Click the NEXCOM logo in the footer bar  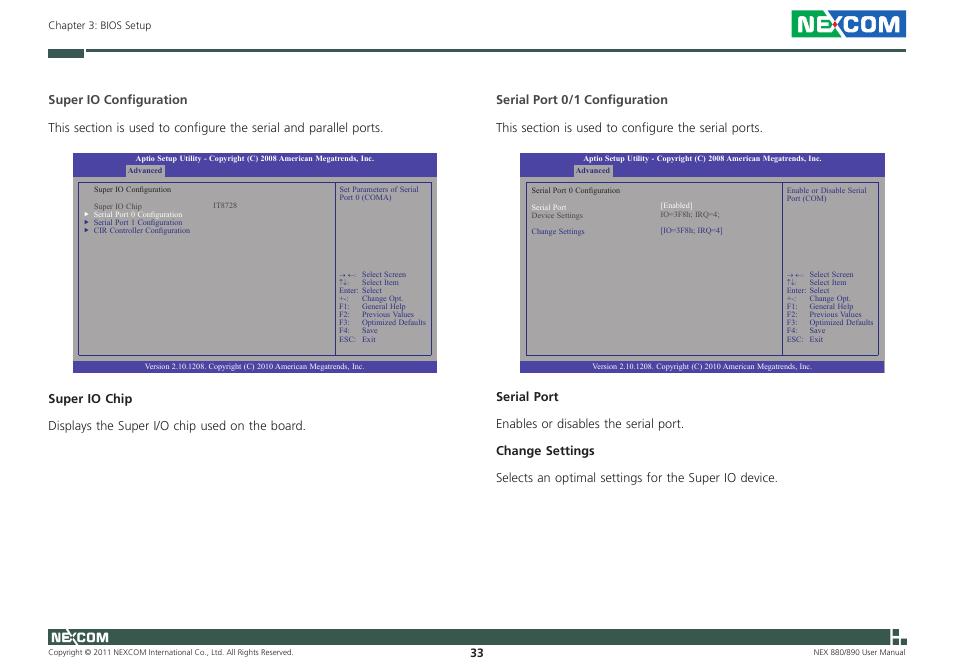point(80,637)
